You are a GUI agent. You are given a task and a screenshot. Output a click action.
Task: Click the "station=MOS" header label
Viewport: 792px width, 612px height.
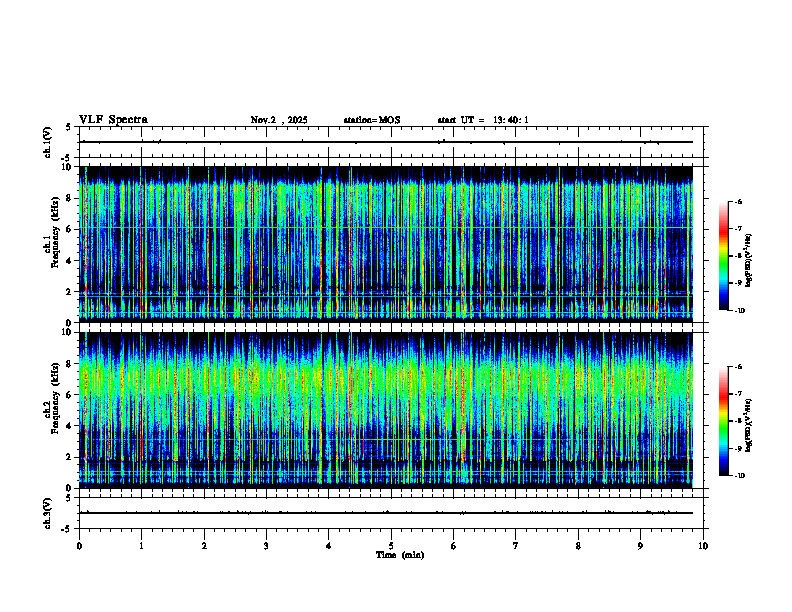[x=372, y=120]
